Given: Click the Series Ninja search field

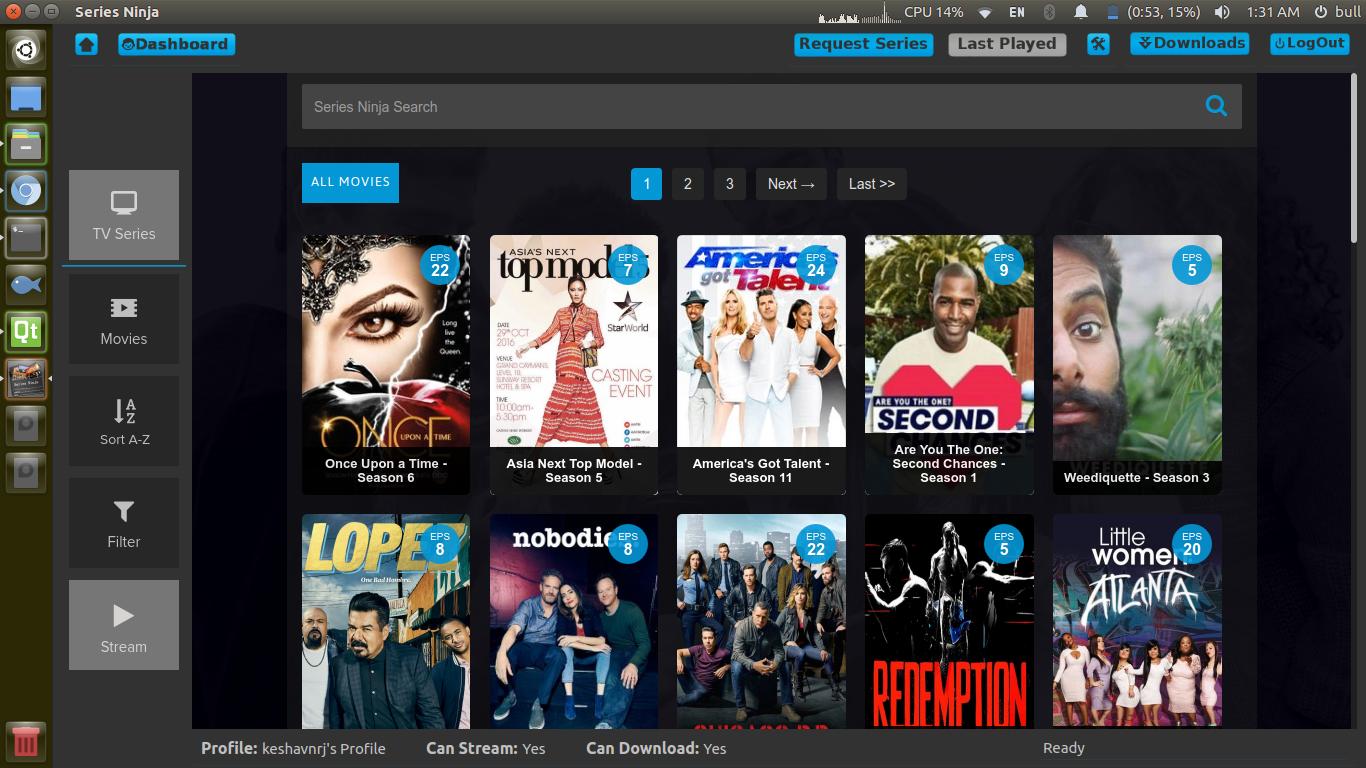Looking at the screenshot, I should click(700, 106).
